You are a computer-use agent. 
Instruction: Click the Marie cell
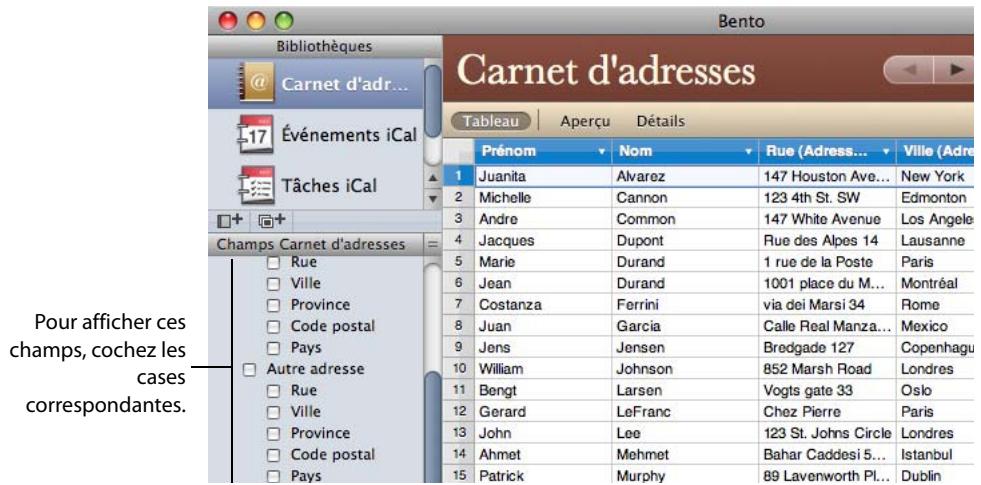click(x=543, y=262)
